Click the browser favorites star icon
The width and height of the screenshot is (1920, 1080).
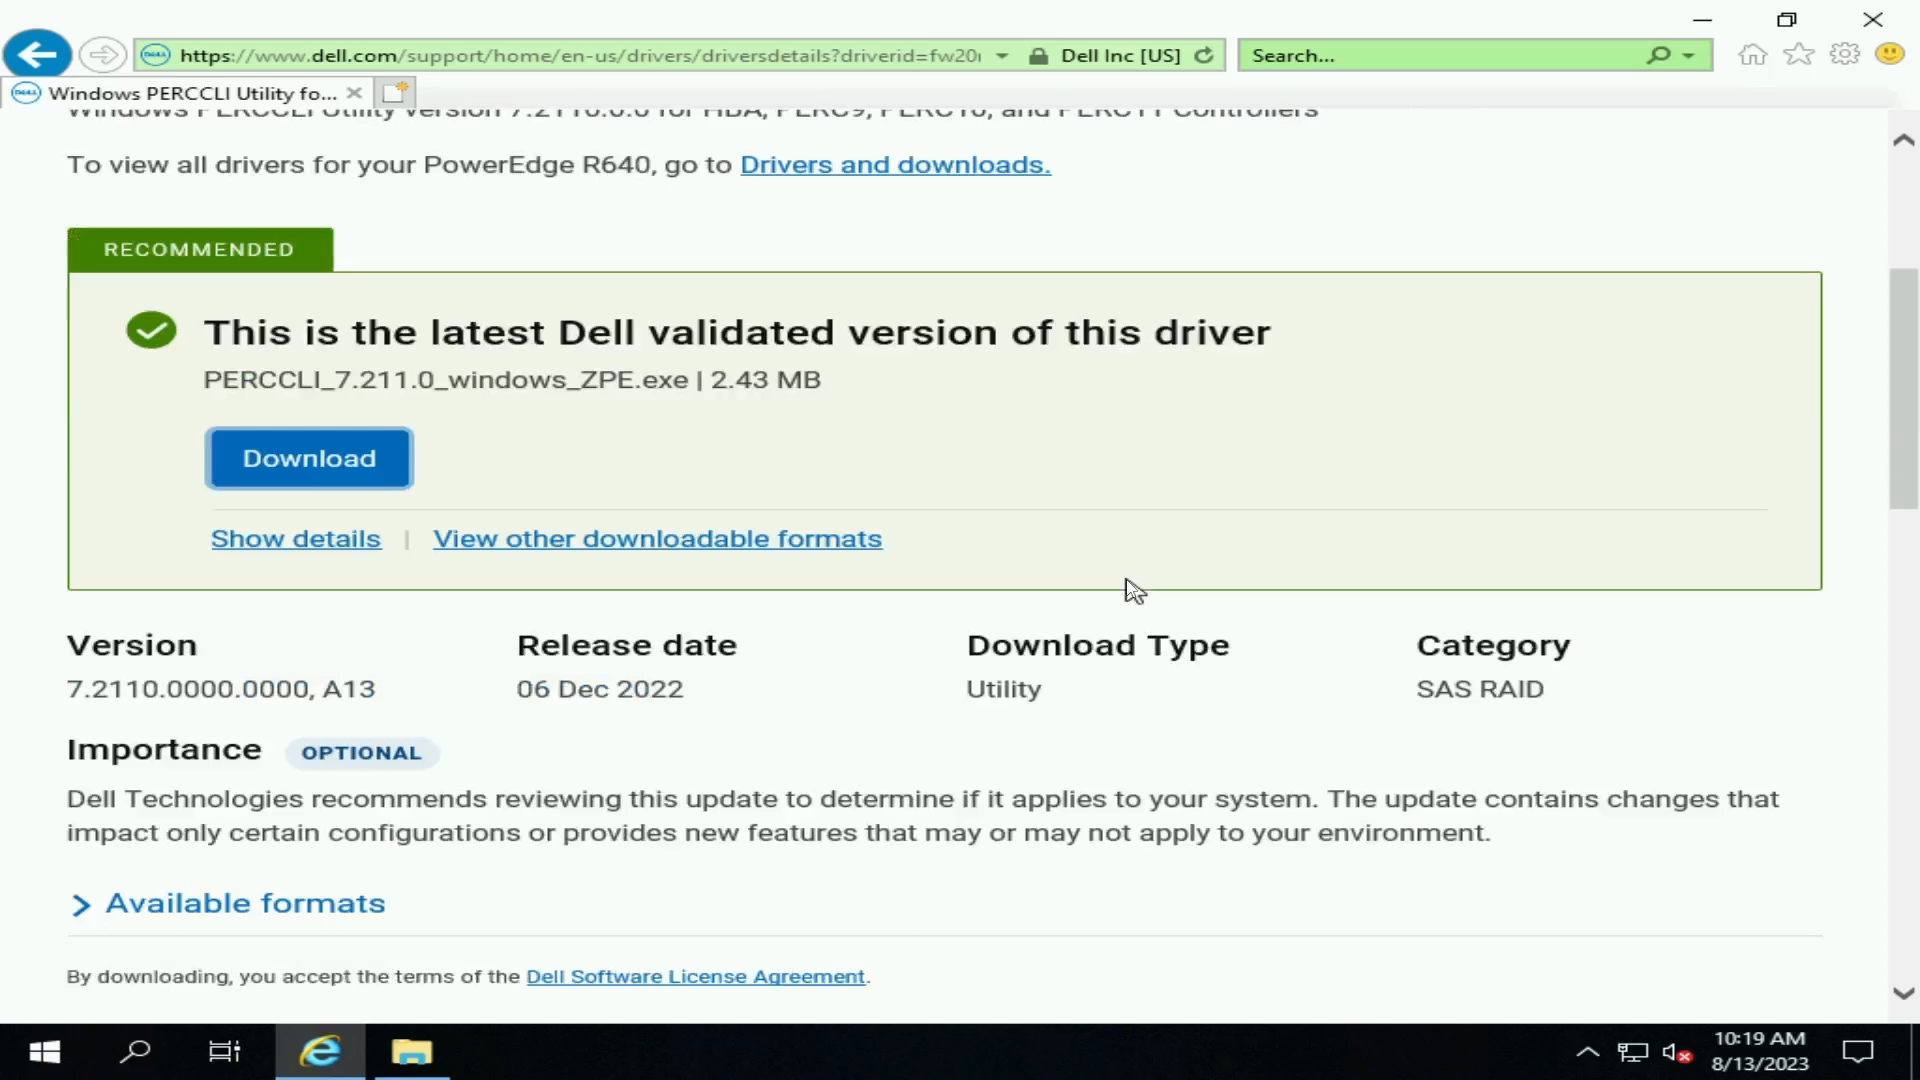1799,54
